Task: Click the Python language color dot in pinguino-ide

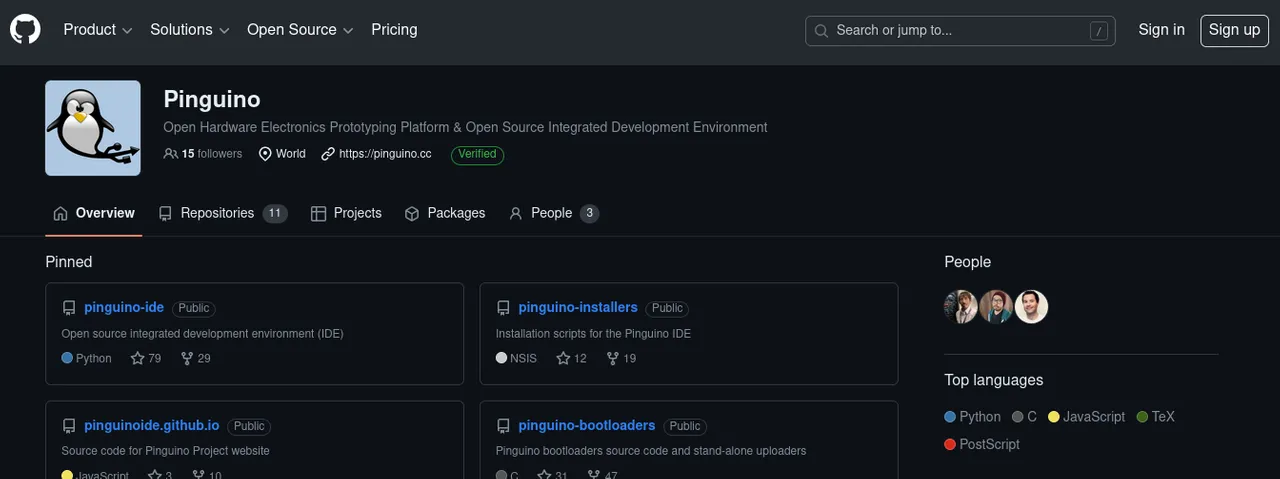Action: pyautogui.click(x=67, y=358)
